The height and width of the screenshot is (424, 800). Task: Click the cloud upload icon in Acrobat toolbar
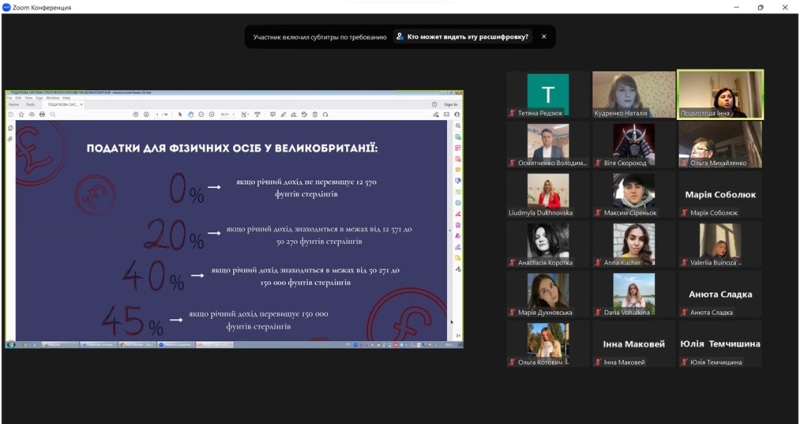pyautogui.click(x=32, y=114)
